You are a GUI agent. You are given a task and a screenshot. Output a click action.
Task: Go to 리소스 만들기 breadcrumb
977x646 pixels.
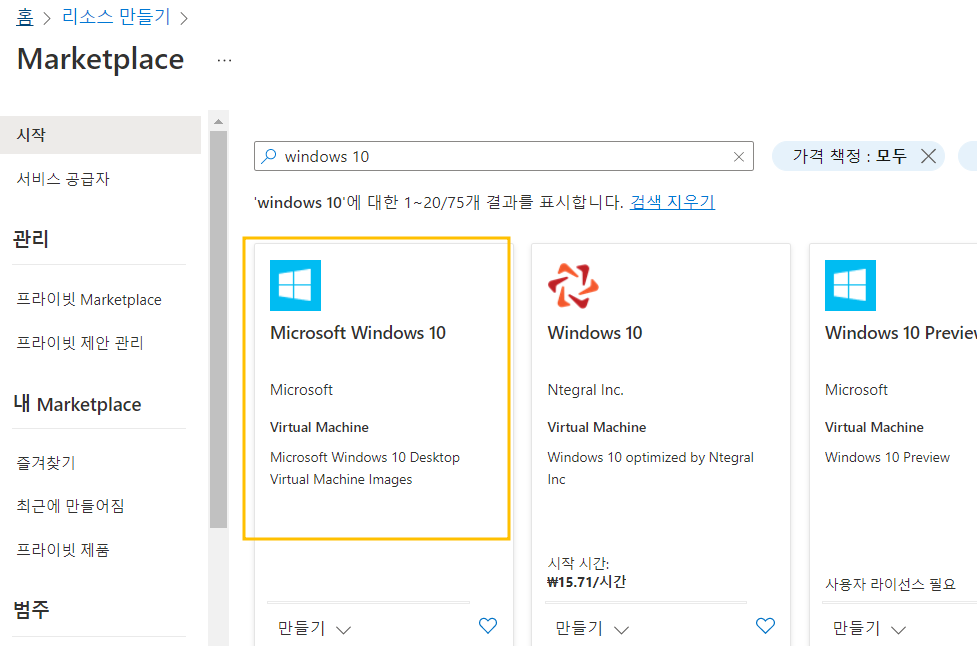(116, 16)
